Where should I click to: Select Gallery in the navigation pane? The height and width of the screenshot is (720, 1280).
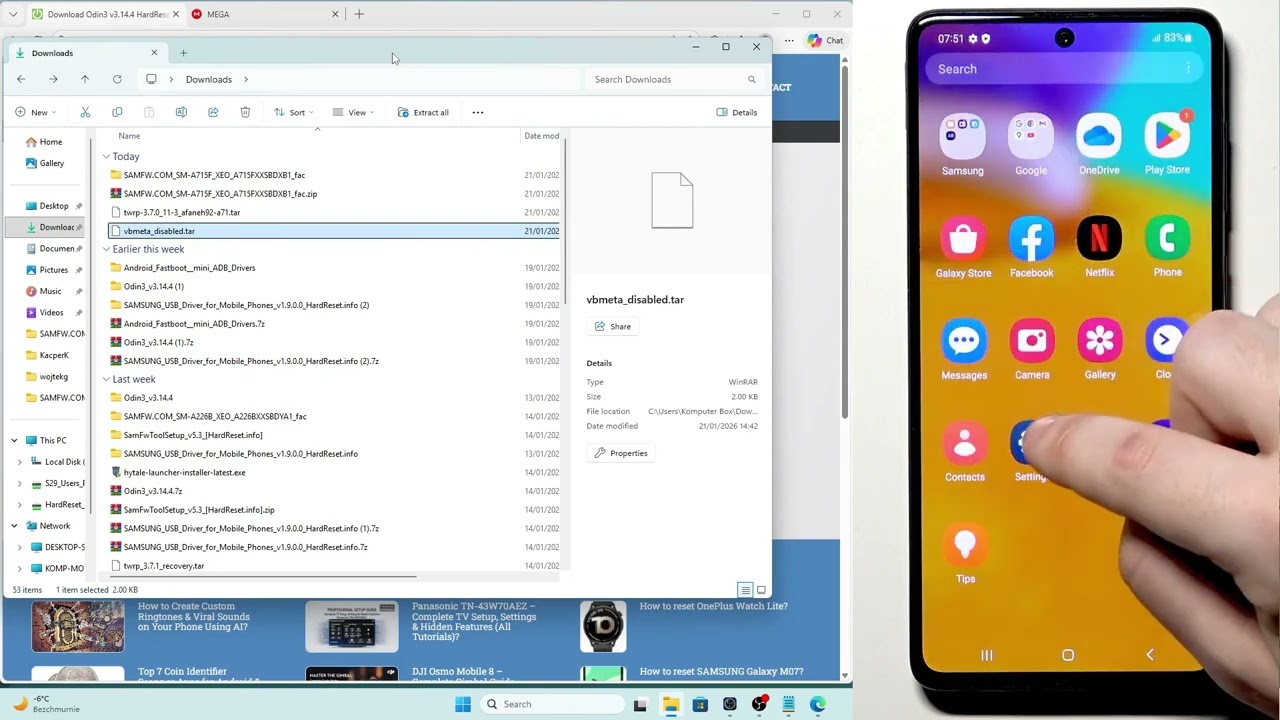click(45, 163)
